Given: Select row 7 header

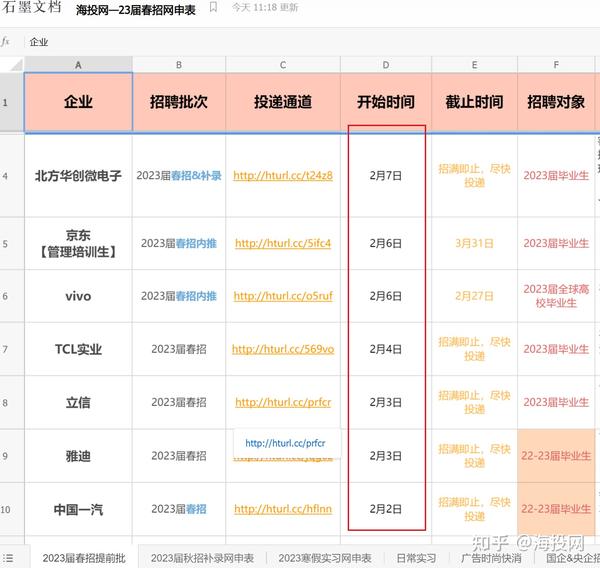Looking at the screenshot, I should point(12,349).
